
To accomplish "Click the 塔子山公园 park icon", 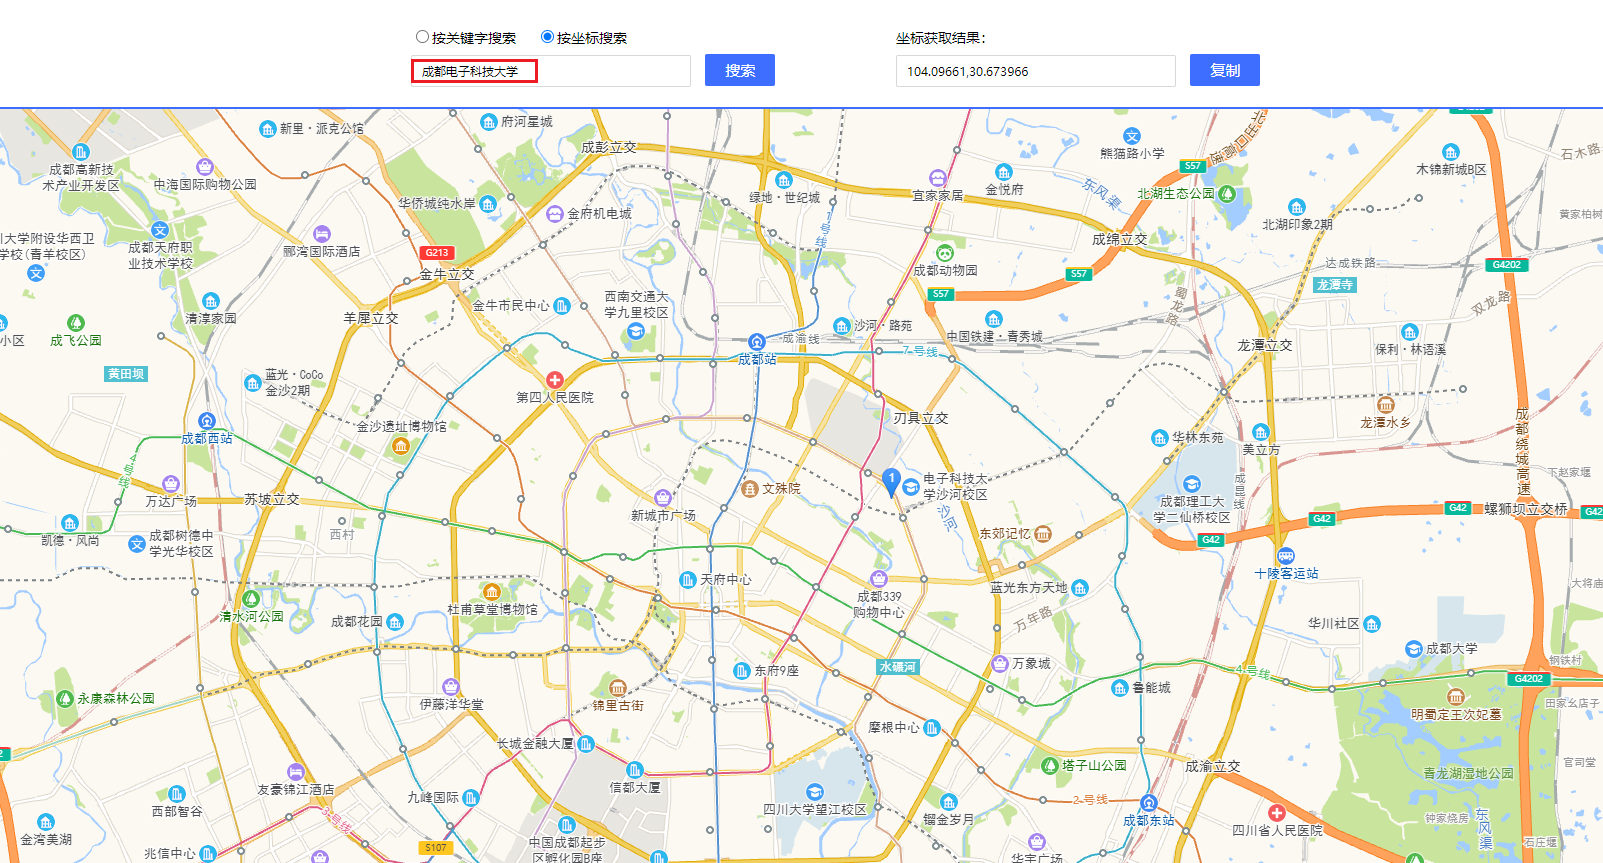I will [x=1049, y=765].
